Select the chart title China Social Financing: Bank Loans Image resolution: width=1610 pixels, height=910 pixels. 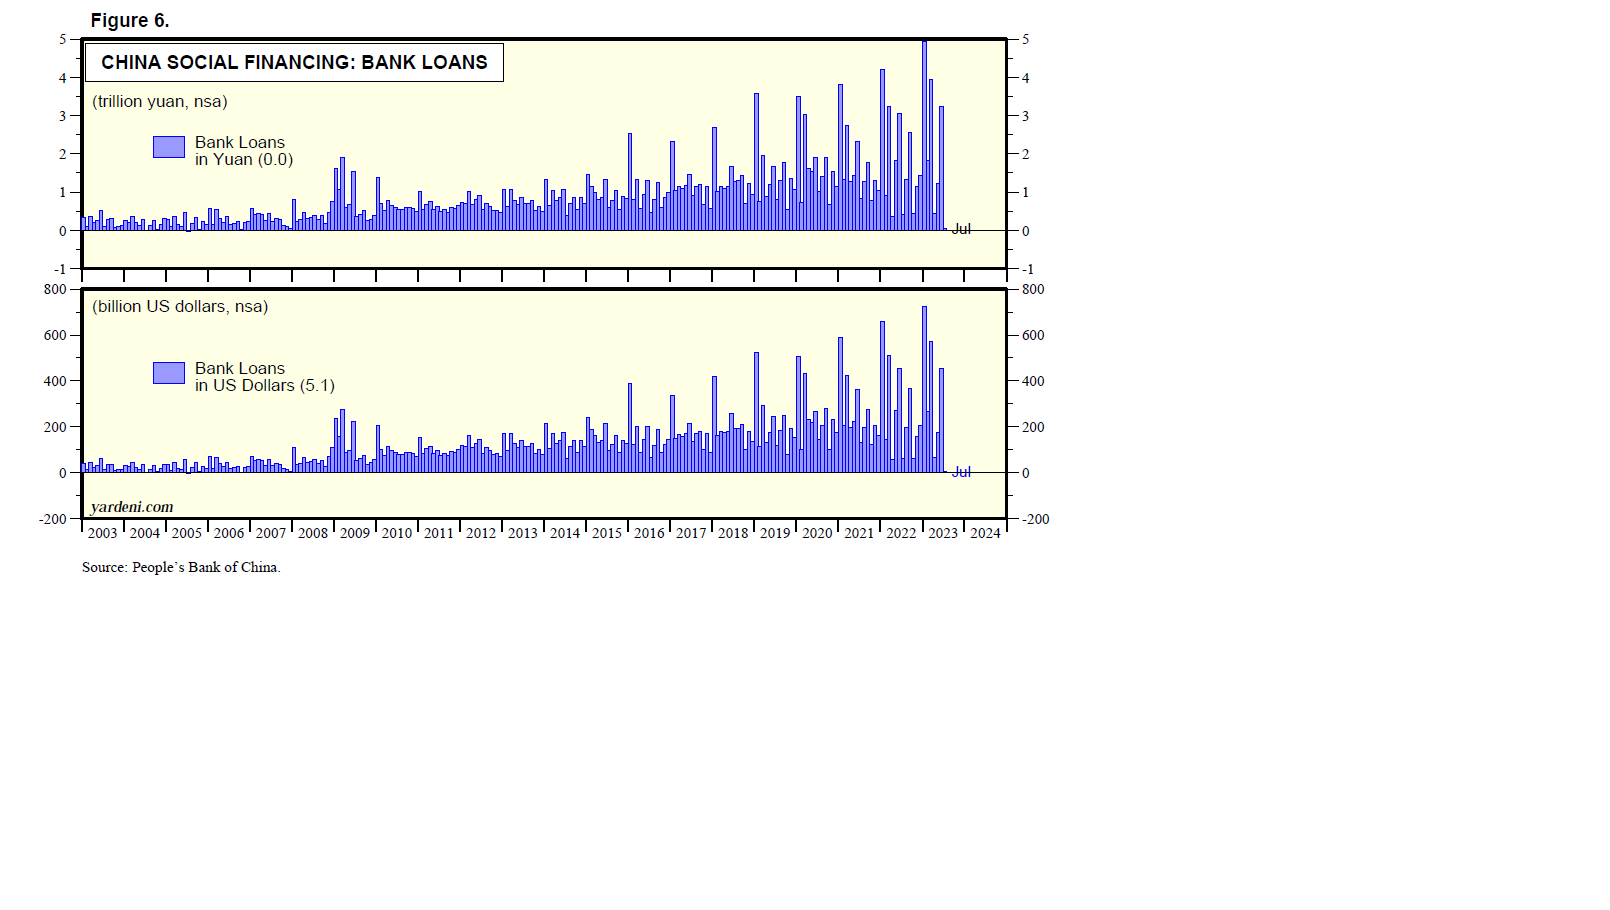[294, 62]
